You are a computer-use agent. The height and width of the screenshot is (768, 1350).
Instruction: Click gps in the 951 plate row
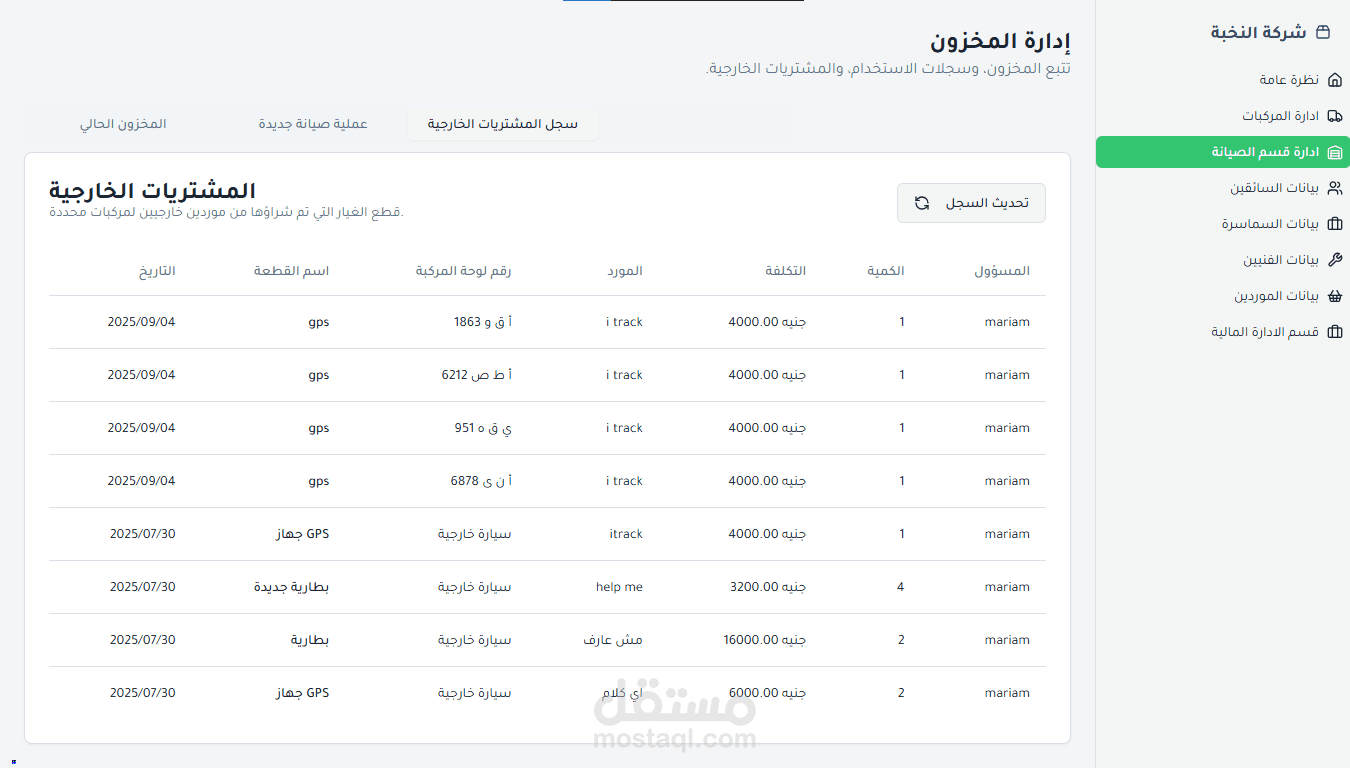coord(319,429)
